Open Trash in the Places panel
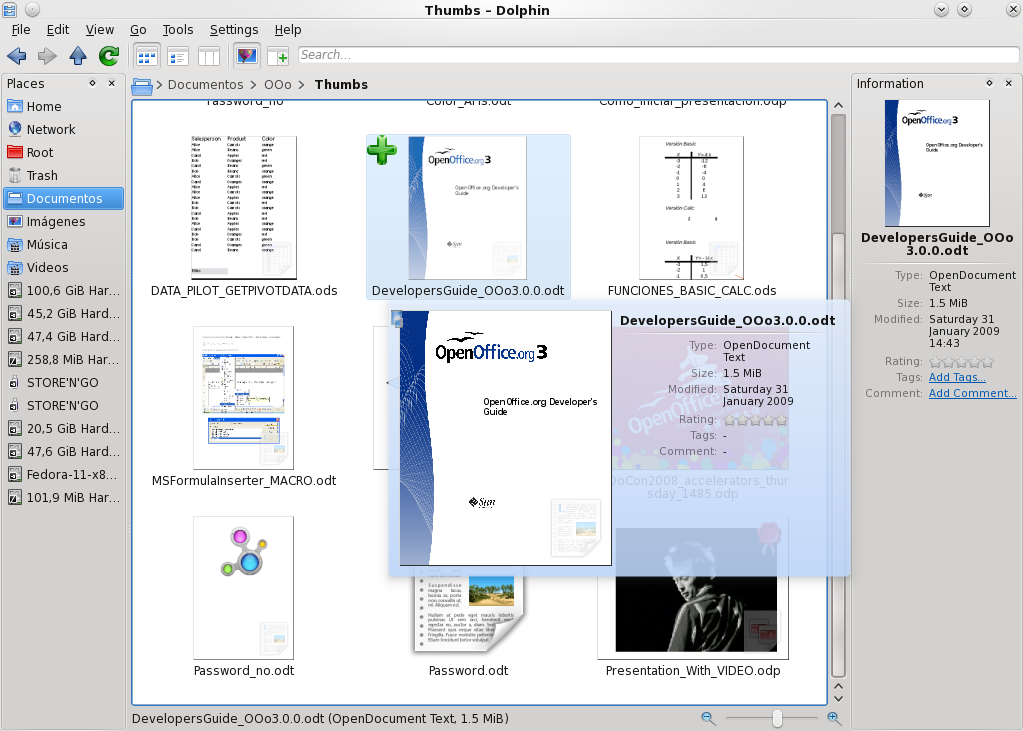Screen dimensions: 1023x731 [x=63, y=176]
